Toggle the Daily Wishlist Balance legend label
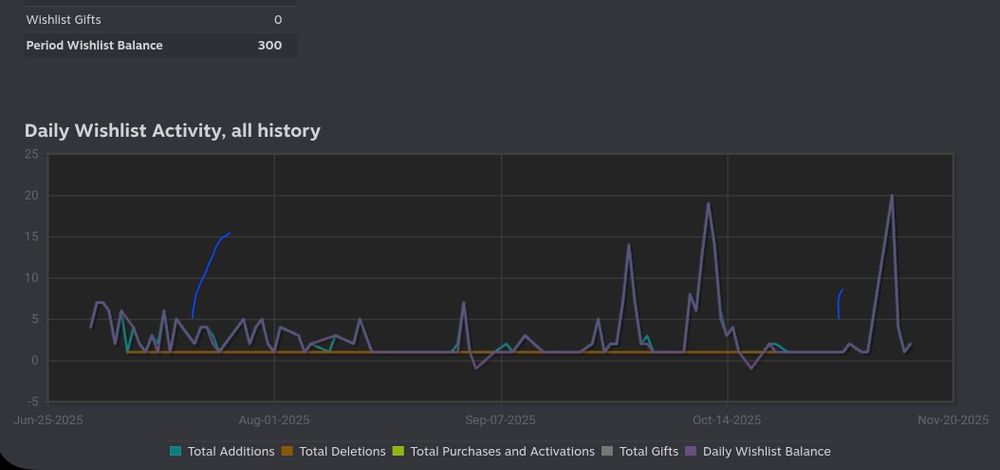Image resolution: width=1000 pixels, height=470 pixels. tap(767, 452)
